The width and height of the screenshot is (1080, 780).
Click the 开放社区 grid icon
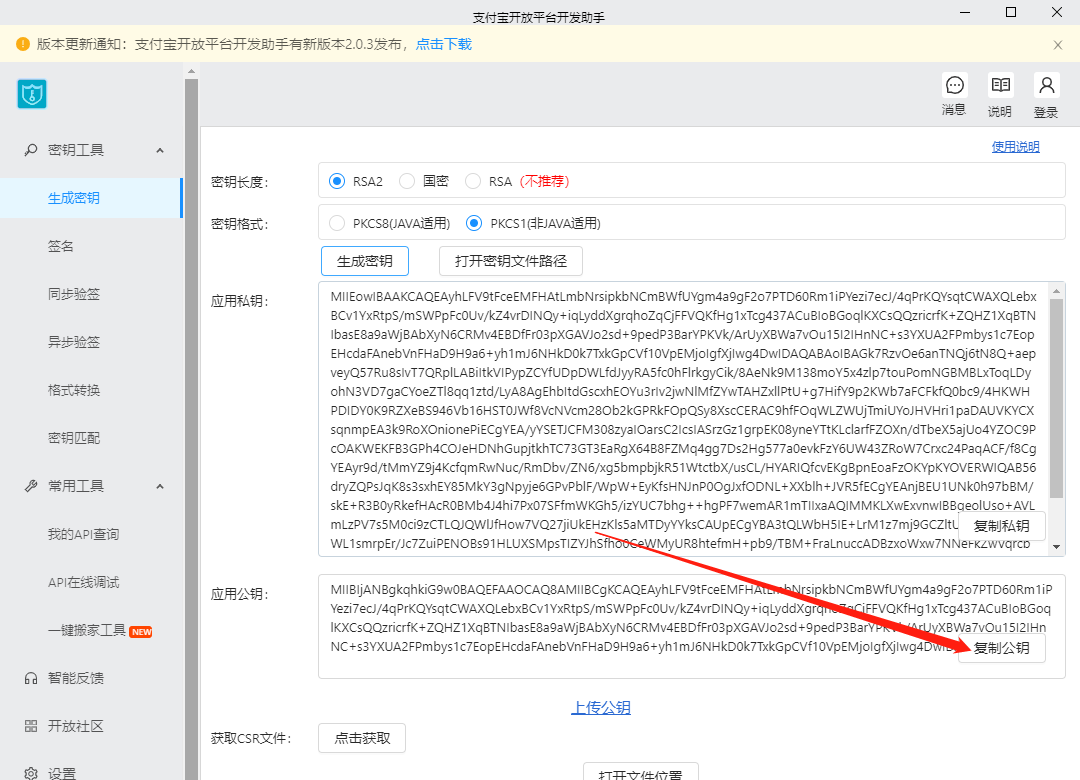pyautogui.click(x=31, y=726)
